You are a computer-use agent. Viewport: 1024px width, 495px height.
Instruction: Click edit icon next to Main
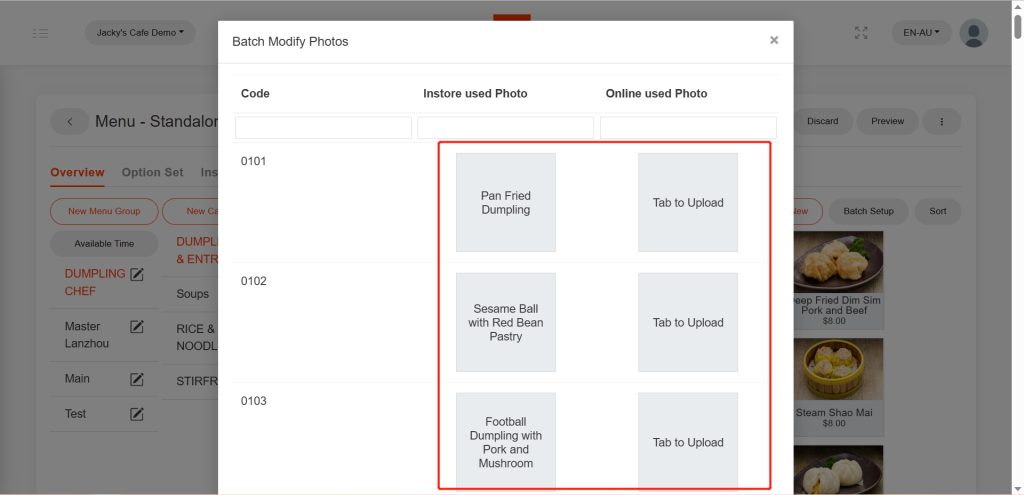click(137, 379)
